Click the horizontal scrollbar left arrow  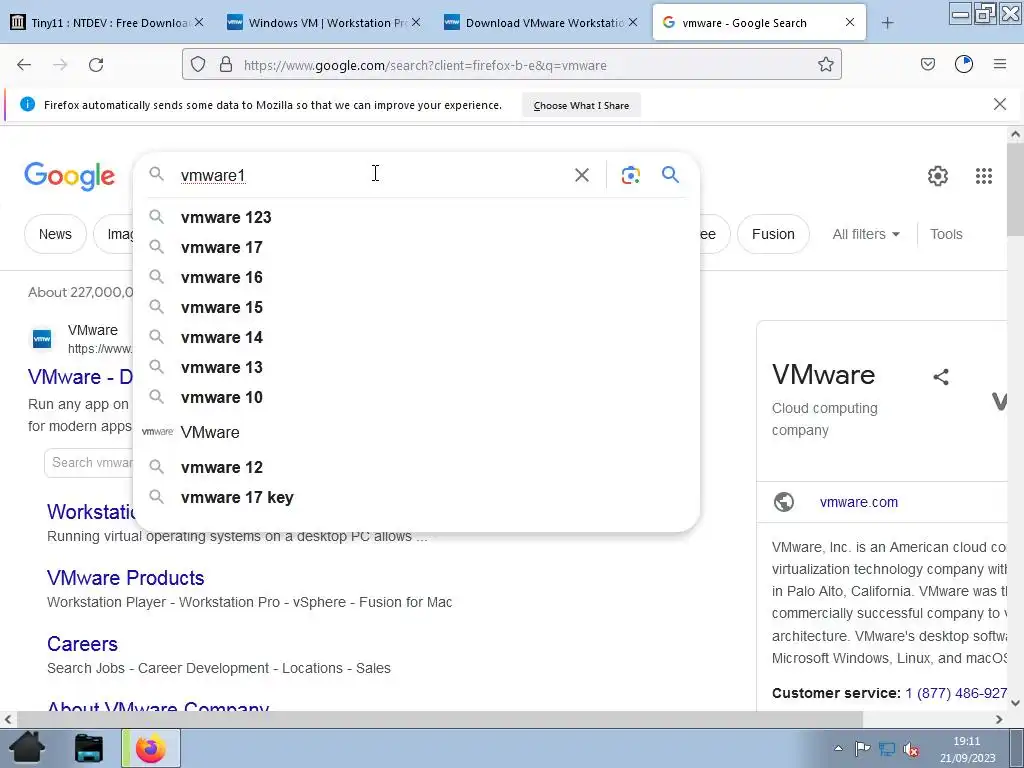8,719
